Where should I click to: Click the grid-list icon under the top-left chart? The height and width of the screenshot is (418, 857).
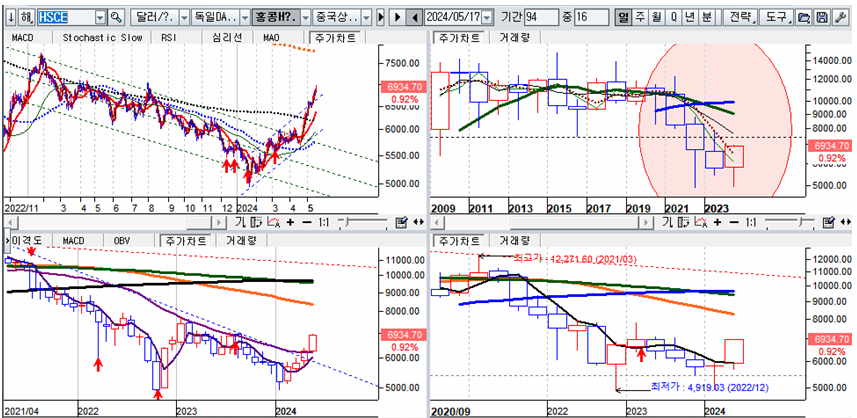point(257,222)
